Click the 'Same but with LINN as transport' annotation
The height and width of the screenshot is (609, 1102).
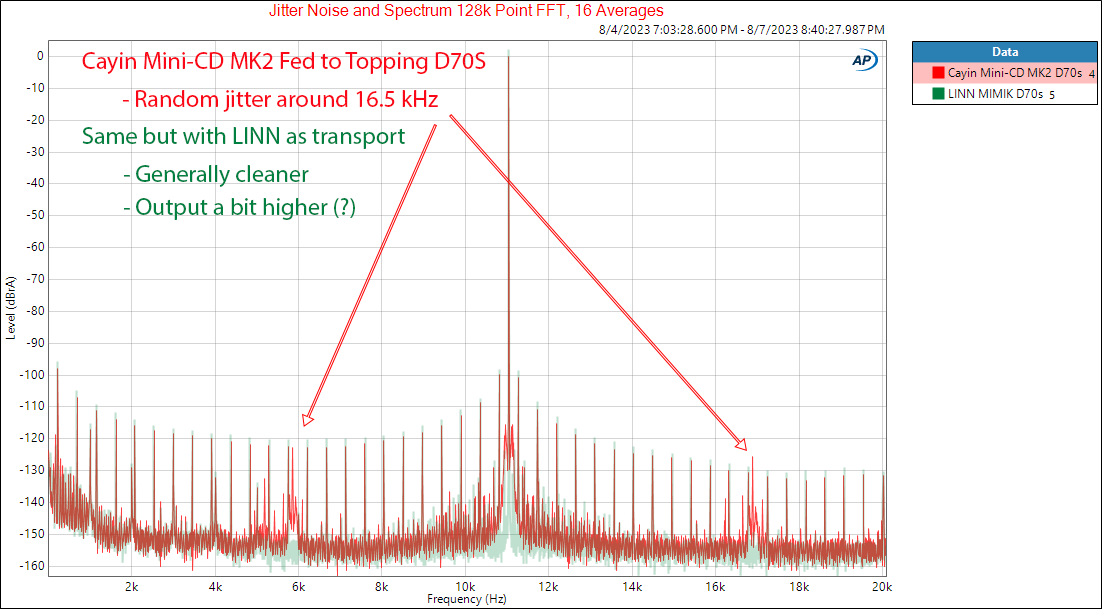243,136
